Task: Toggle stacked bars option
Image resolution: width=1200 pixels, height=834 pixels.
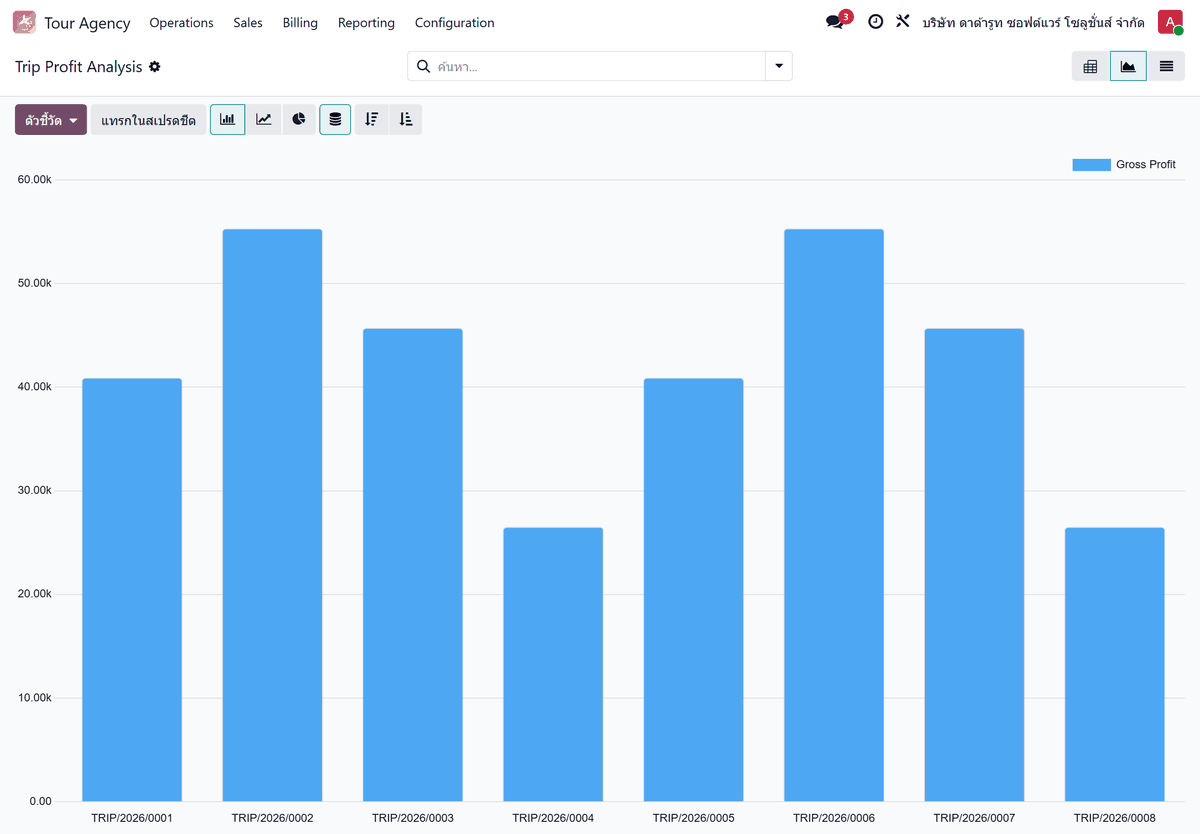Action: [x=335, y=120]
